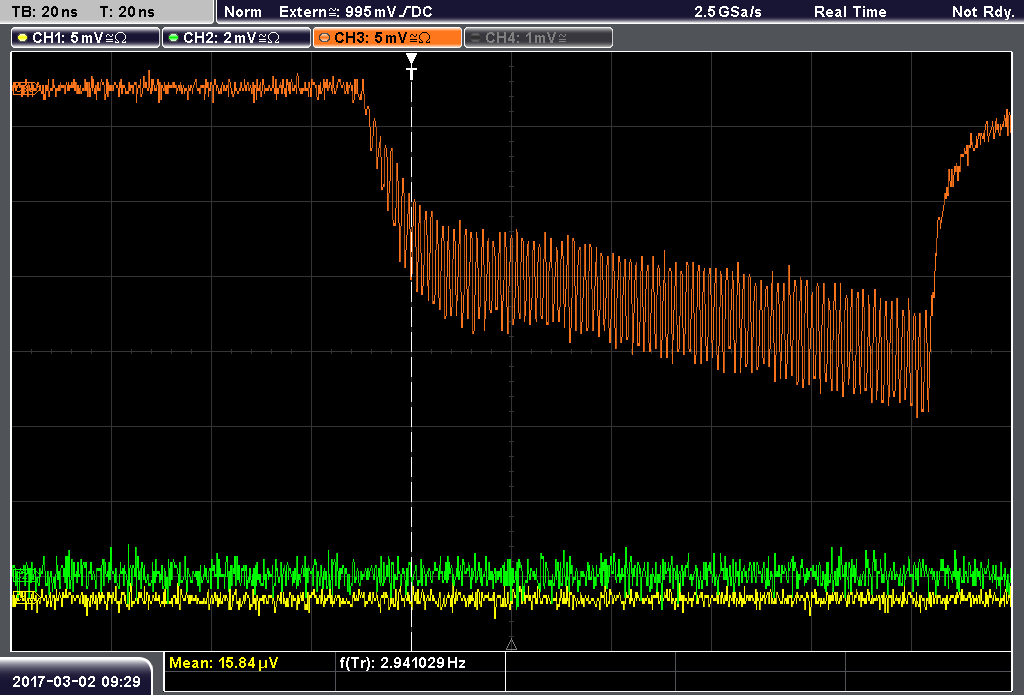Click the Not Rdy. status indicator

[982, 12]
